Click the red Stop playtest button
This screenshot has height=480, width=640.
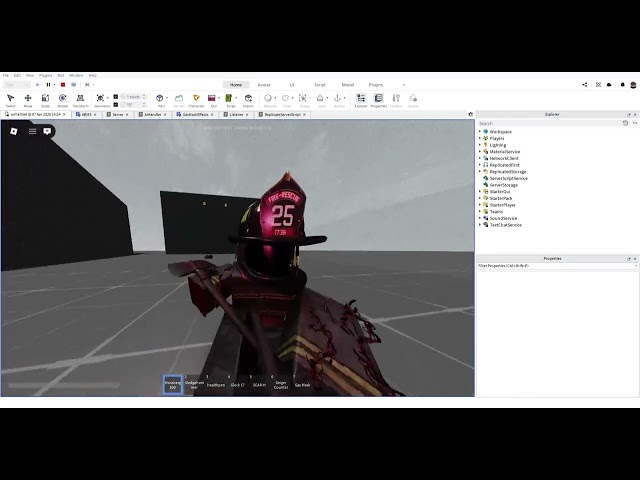tap(63, 85)
